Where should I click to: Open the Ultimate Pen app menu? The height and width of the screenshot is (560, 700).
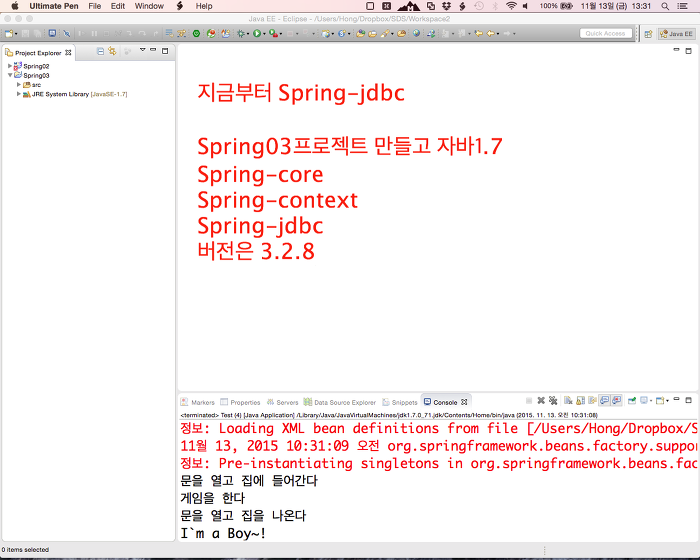tap(54, 6)
